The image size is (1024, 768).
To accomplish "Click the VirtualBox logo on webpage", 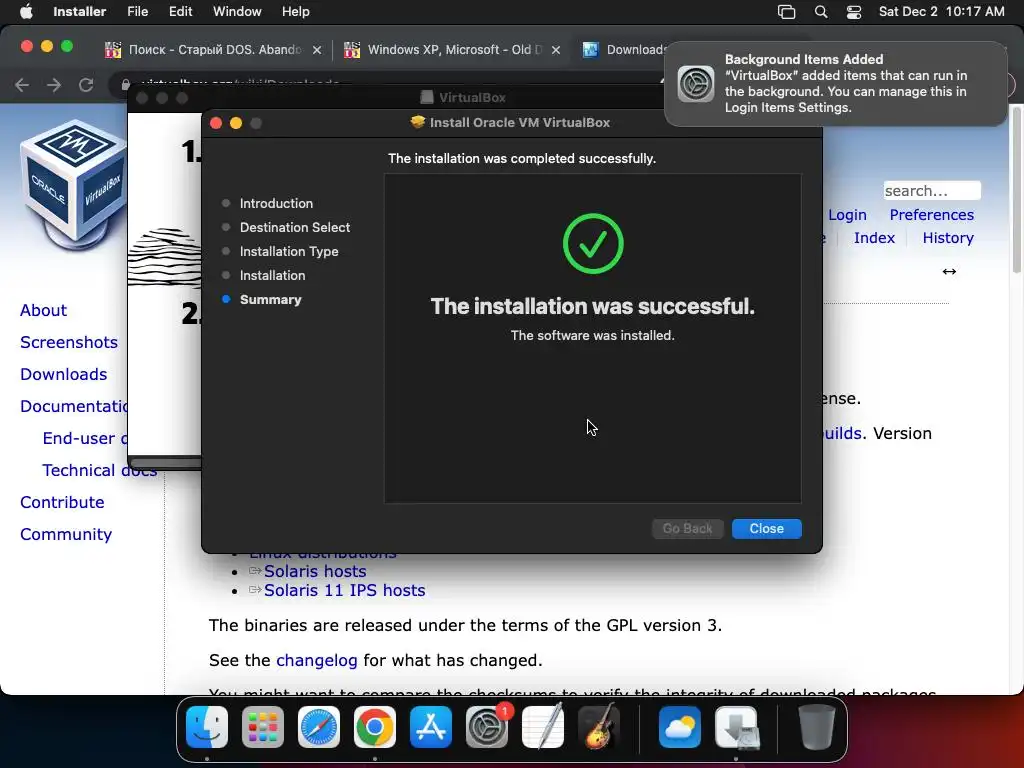I will click(73, 185).
